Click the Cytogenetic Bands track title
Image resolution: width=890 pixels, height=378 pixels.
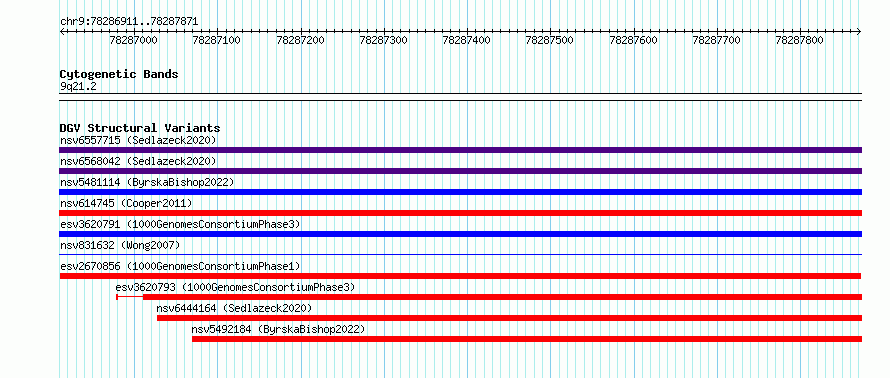coord(119,74)
